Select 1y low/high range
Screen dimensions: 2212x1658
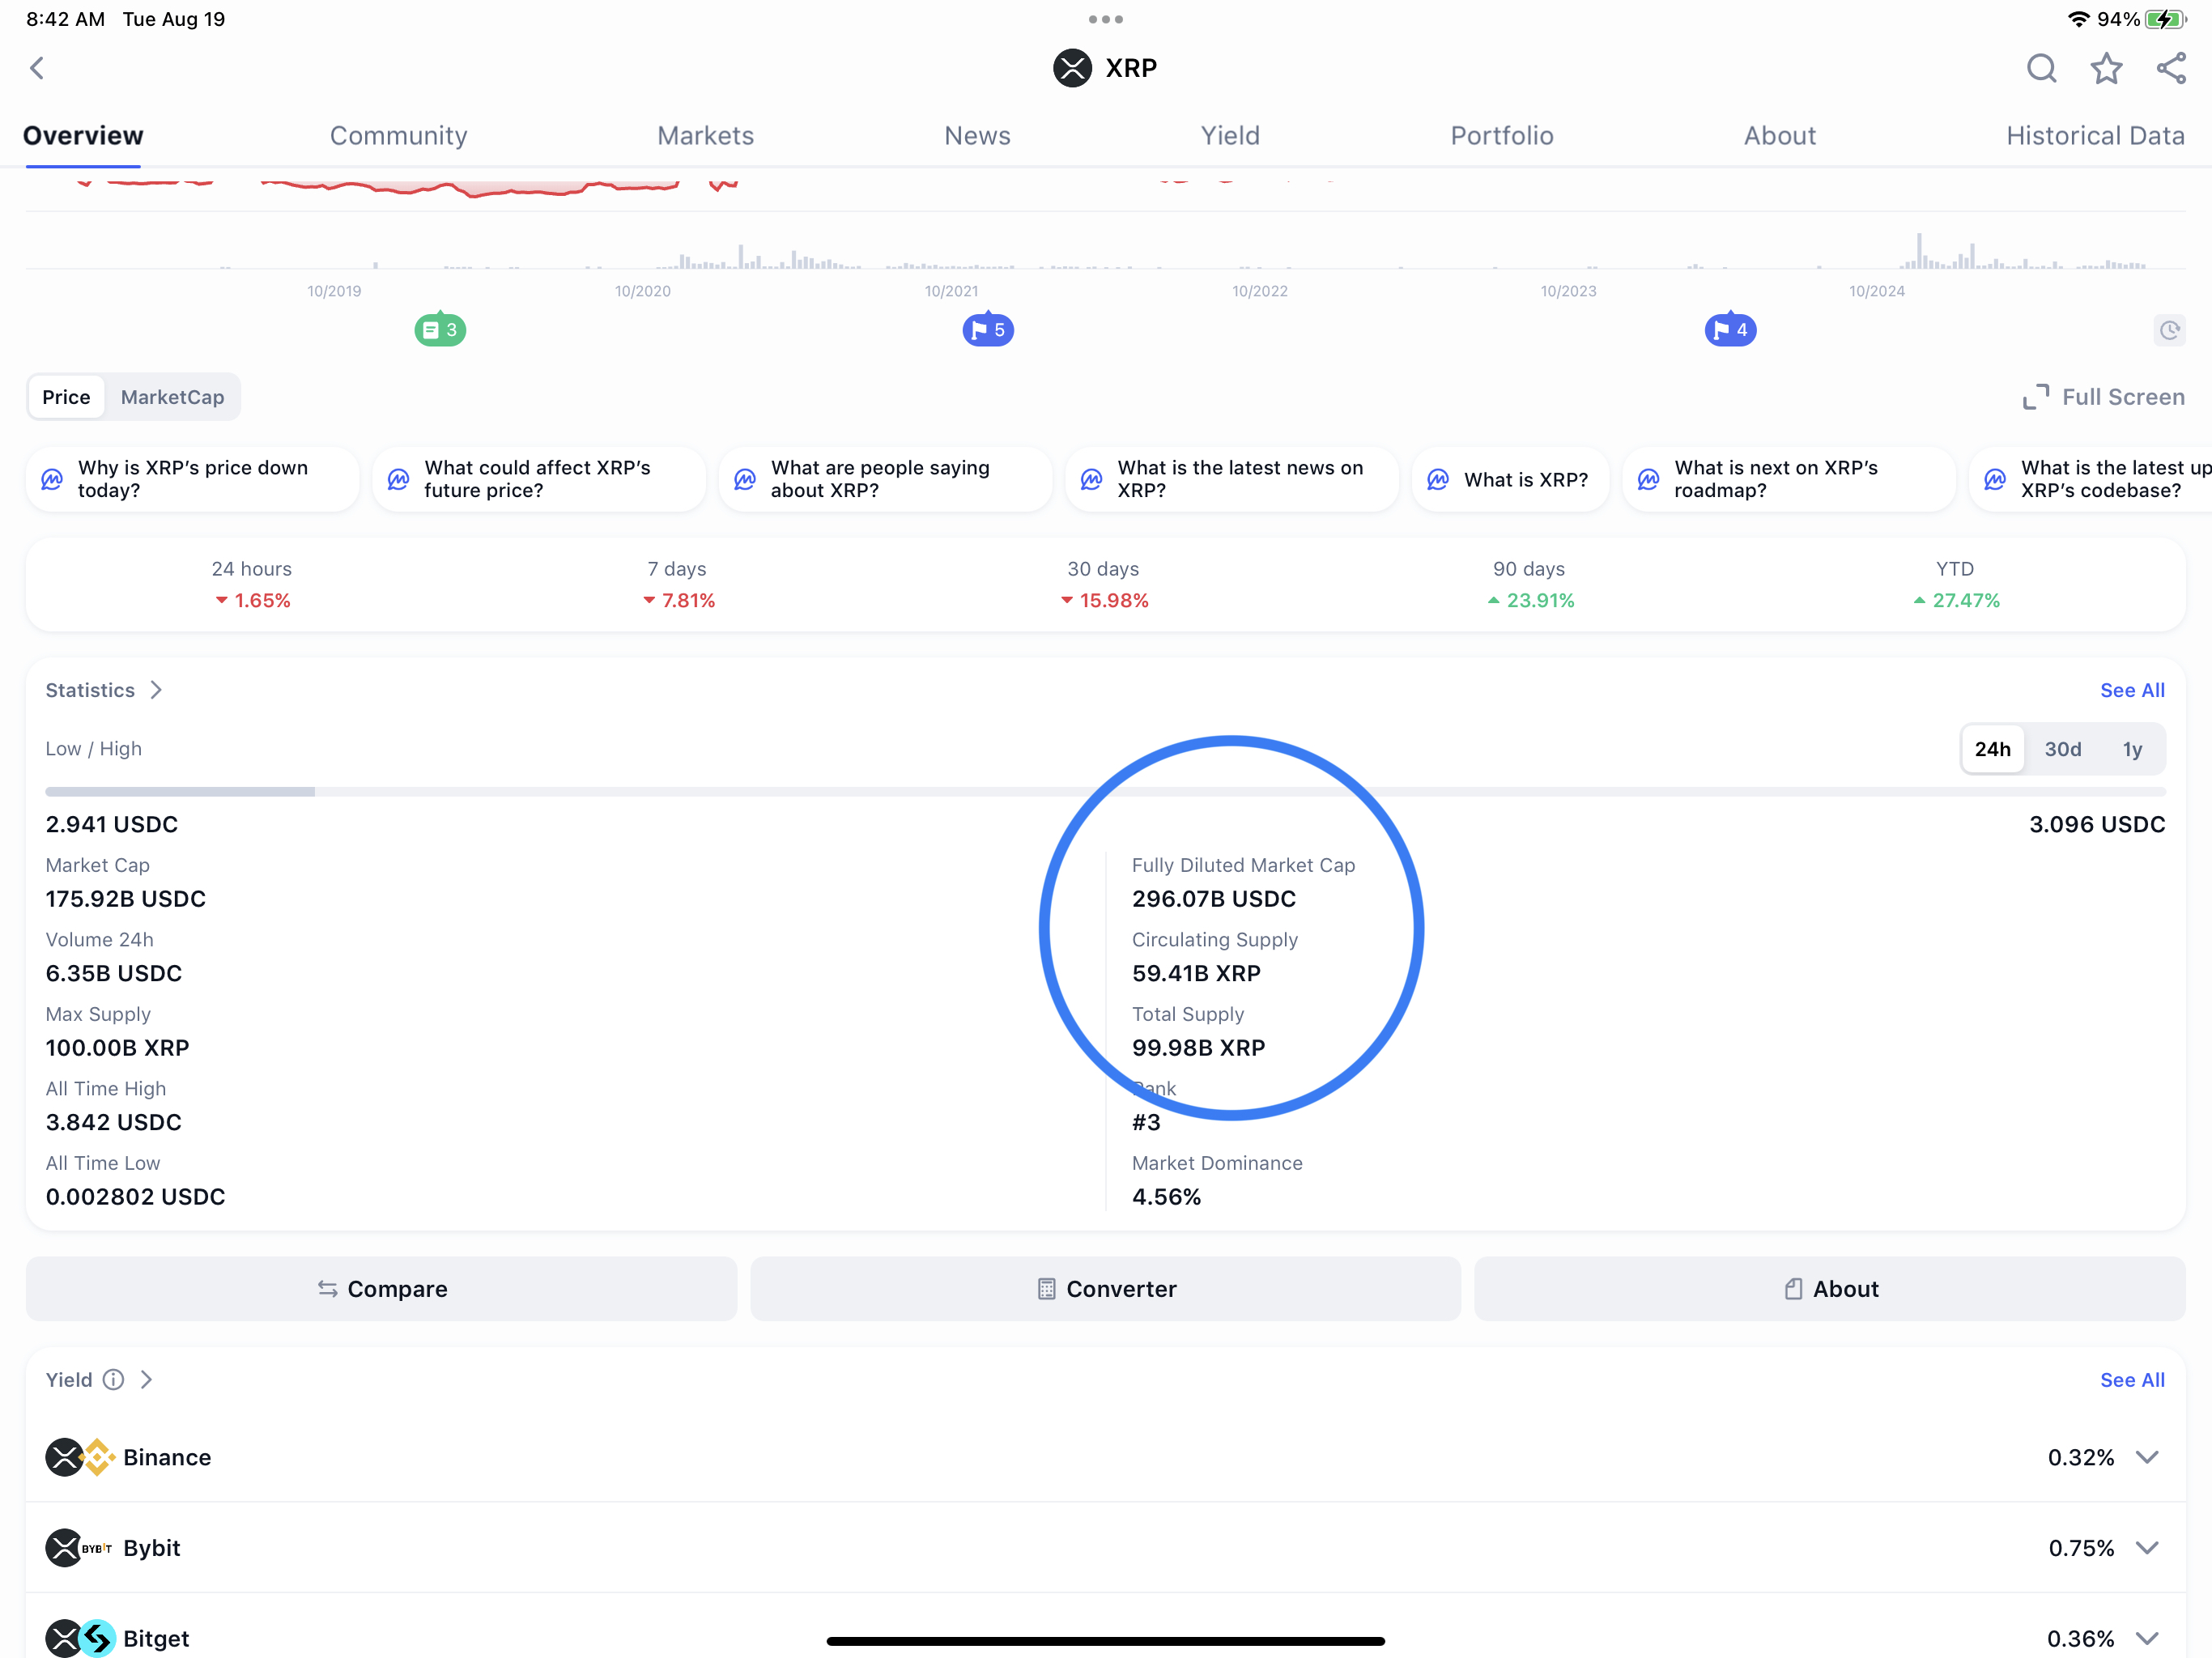click(2132, 749)
